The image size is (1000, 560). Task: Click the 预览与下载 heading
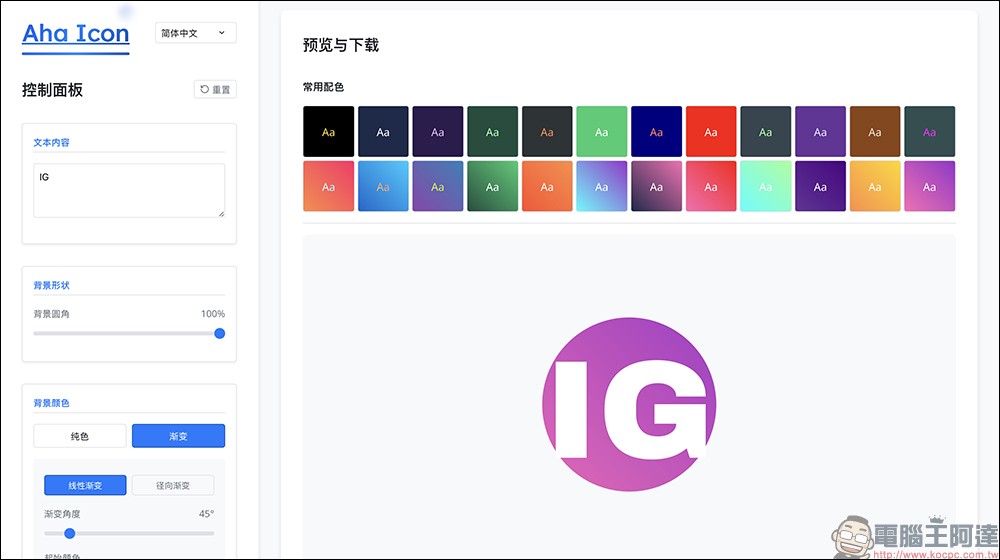tap(341, 45)
